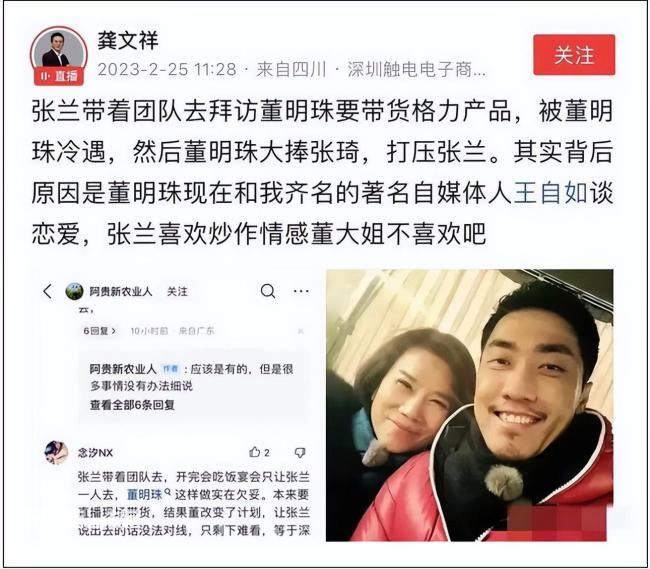Expand the 6回复 replies chevron
The width and height of the screenshot is (650, 569).
tap(100, 331)
